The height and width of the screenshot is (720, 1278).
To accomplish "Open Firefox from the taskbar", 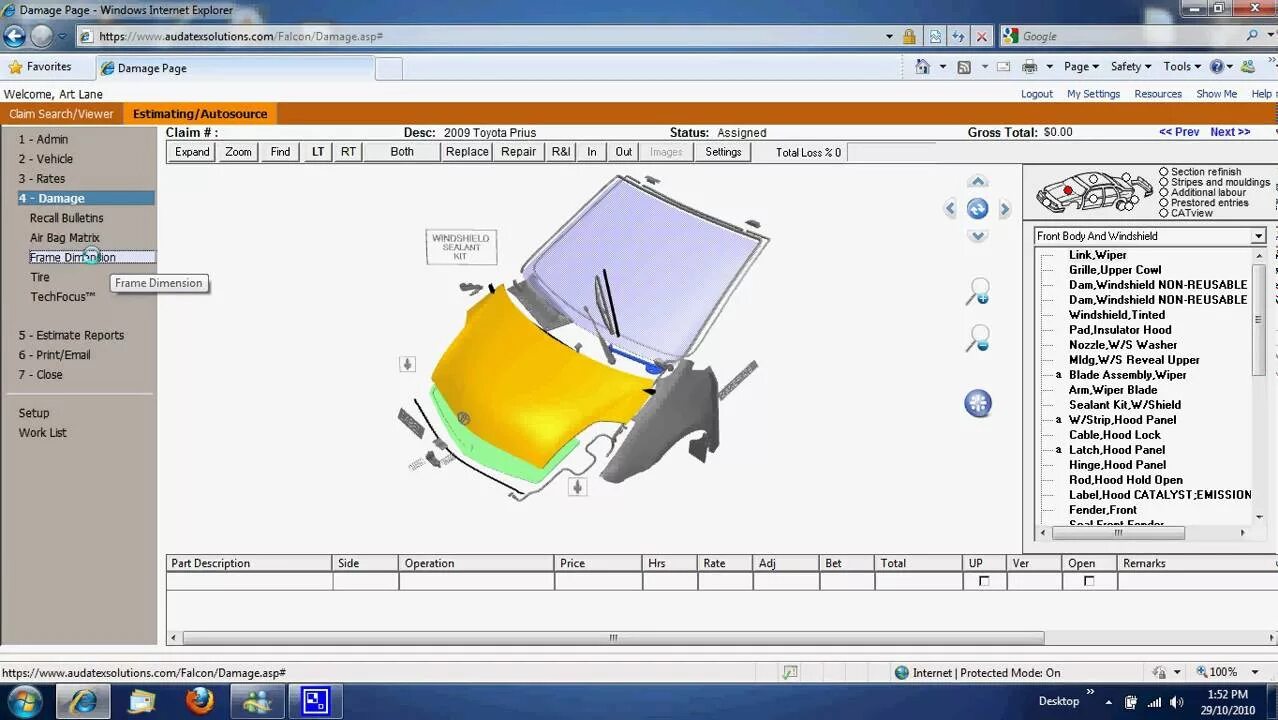I will tap(199, 701).
